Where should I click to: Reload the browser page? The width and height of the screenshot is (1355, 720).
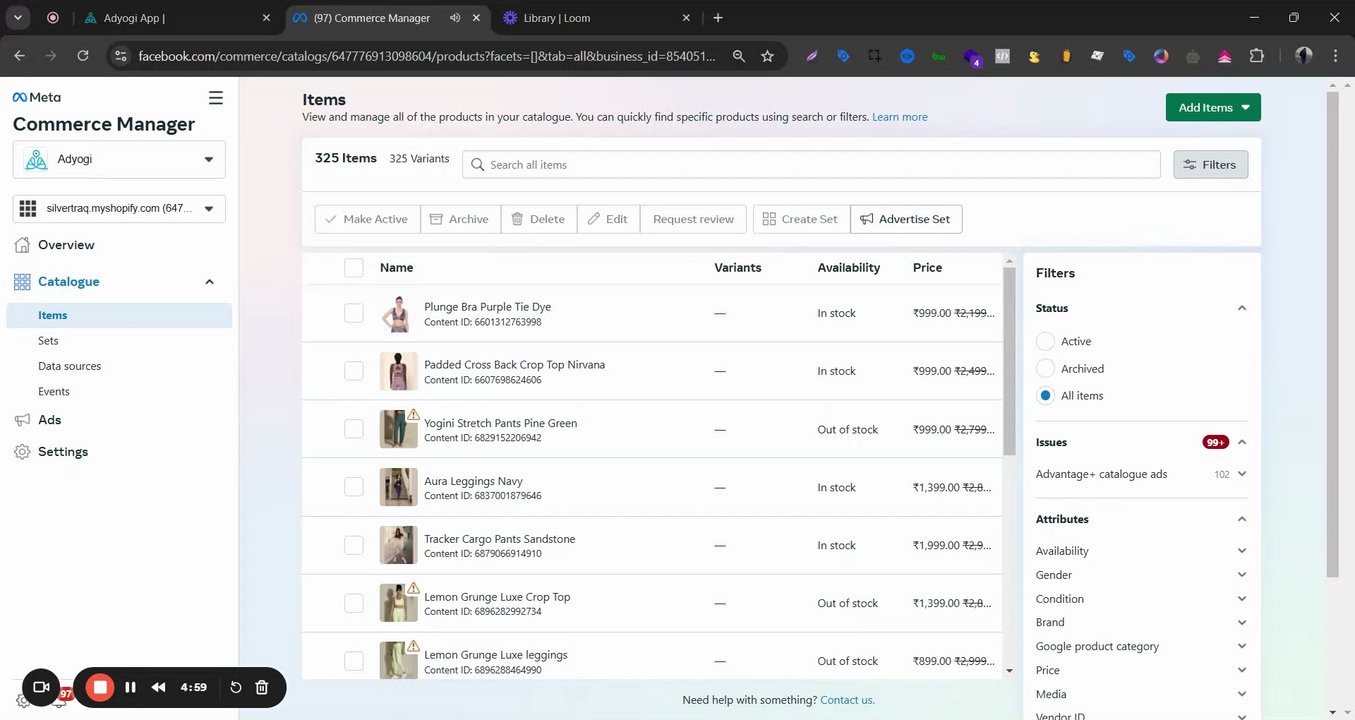tap(83, 56)
